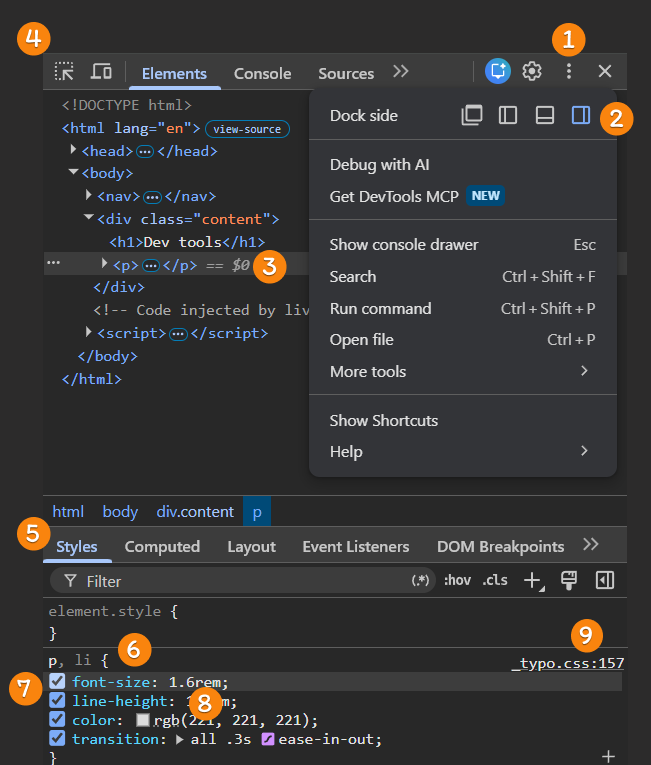Expand the nav element's collapsed ellipsis
651x765 pixels.
point(152,197)
